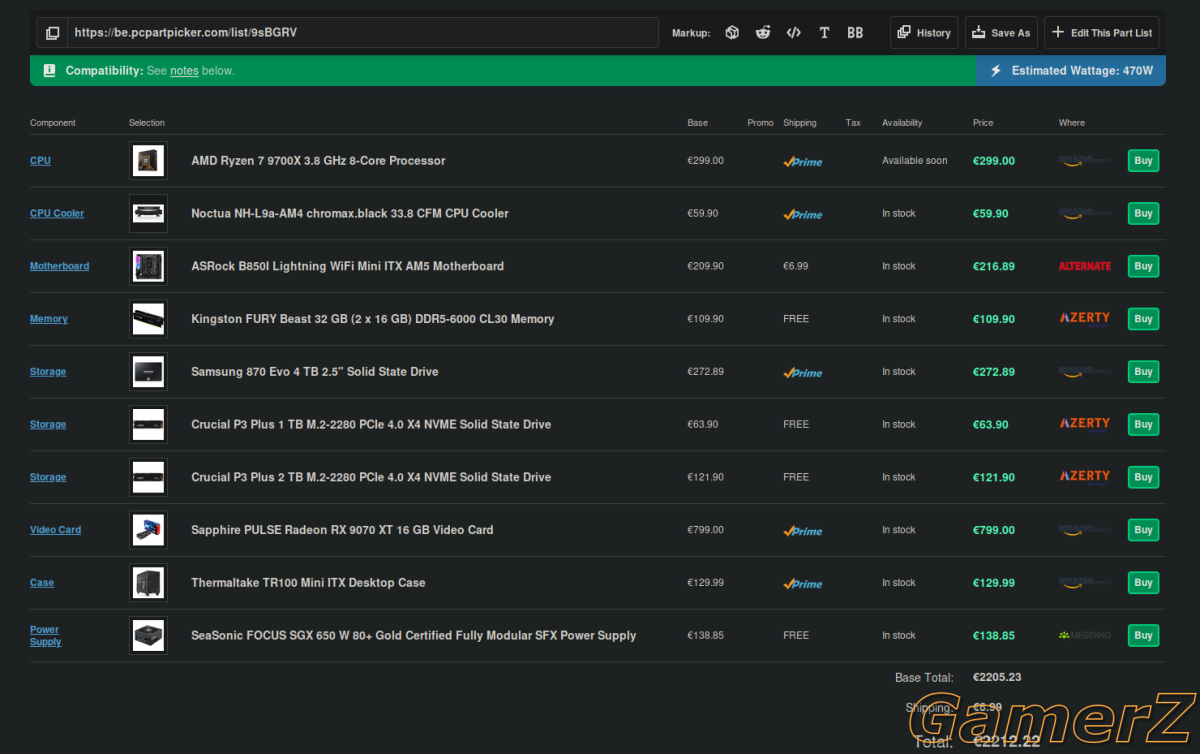This screenshot has width=1200, height=754.
Task: Click Edit This Part List button
Action: tap(1104, 33)
